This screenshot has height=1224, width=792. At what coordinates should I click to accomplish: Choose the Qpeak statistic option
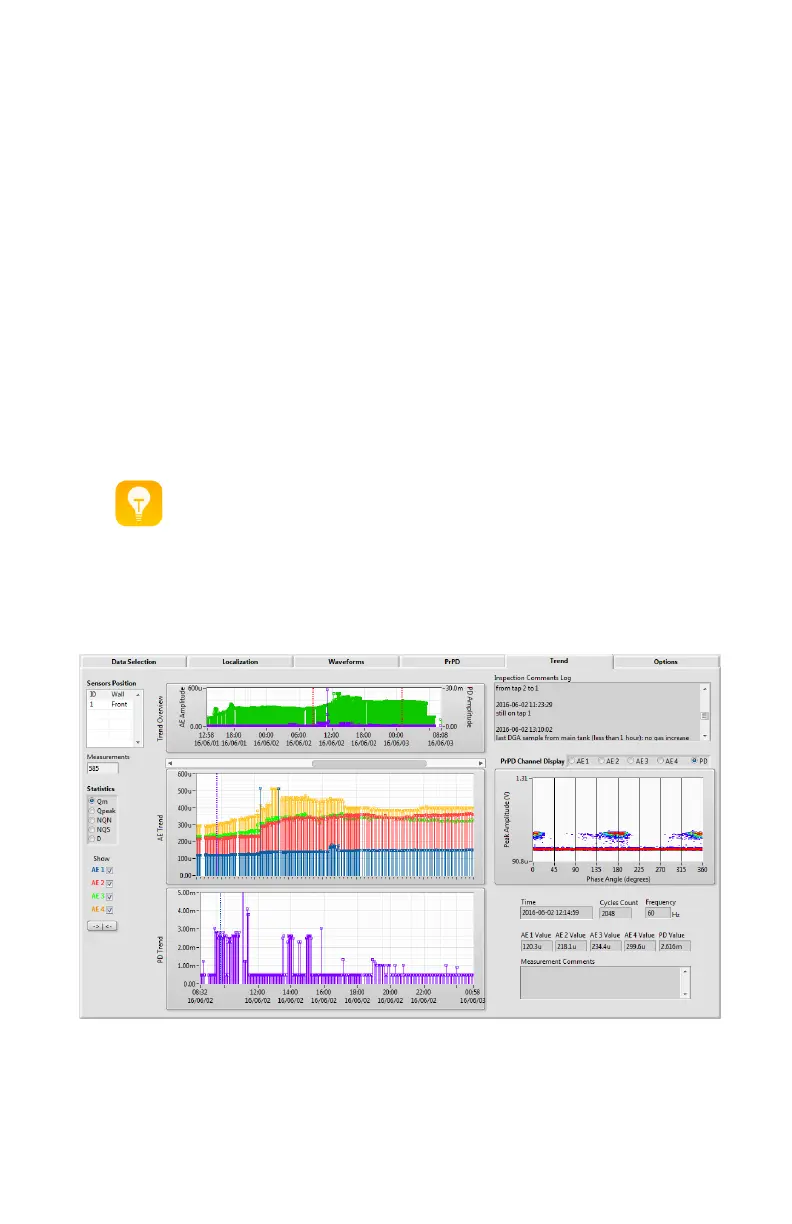(x=92, y=810)
